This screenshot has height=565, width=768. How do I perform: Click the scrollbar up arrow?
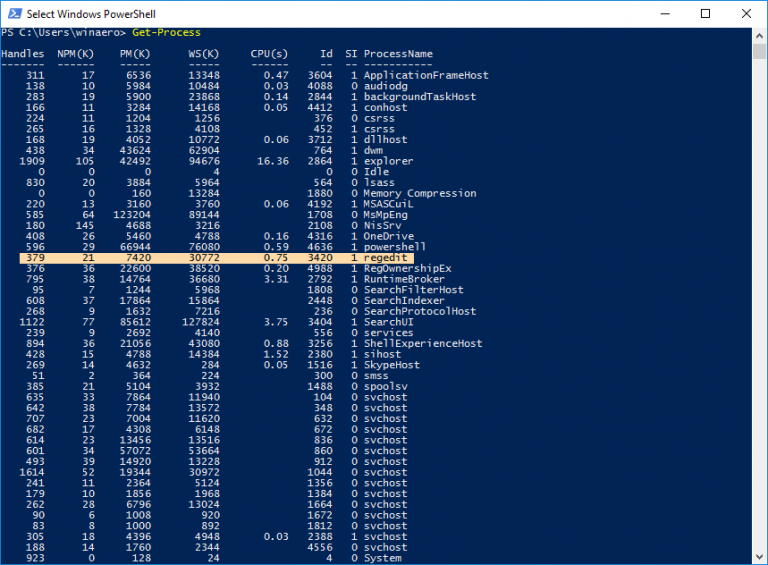tap(758, 35)
